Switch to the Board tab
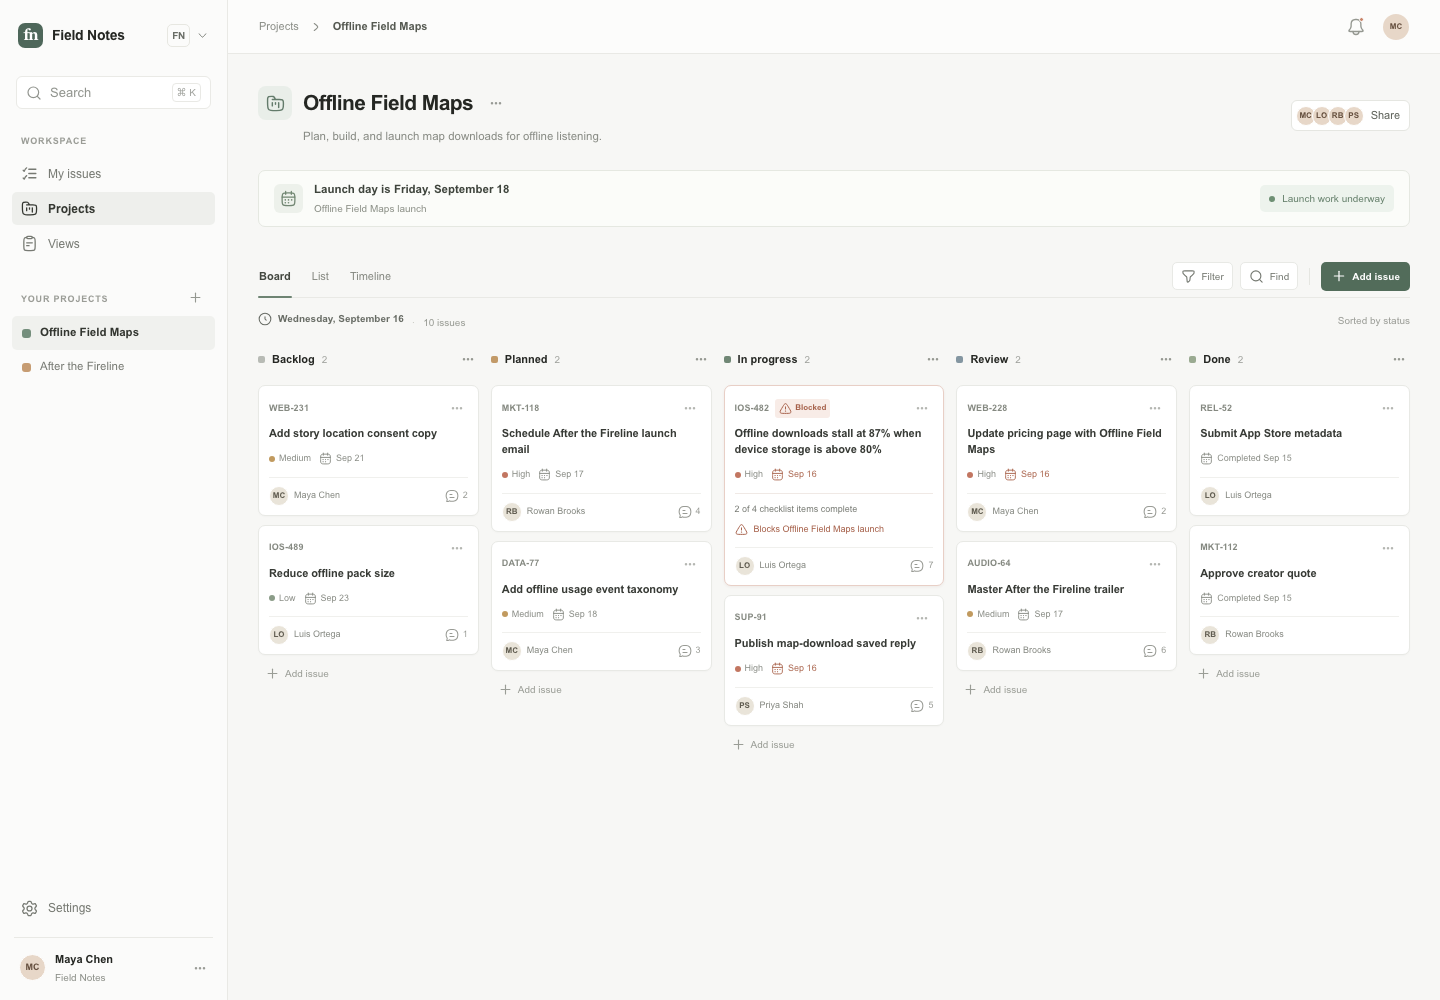This screenshot has height=1000, width=1440. (x=275, y=276)
